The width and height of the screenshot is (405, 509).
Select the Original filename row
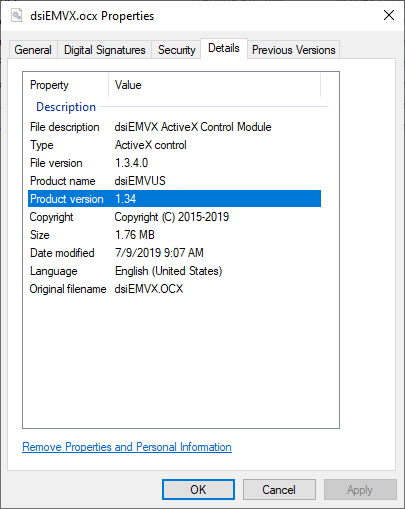click(174, 289)
